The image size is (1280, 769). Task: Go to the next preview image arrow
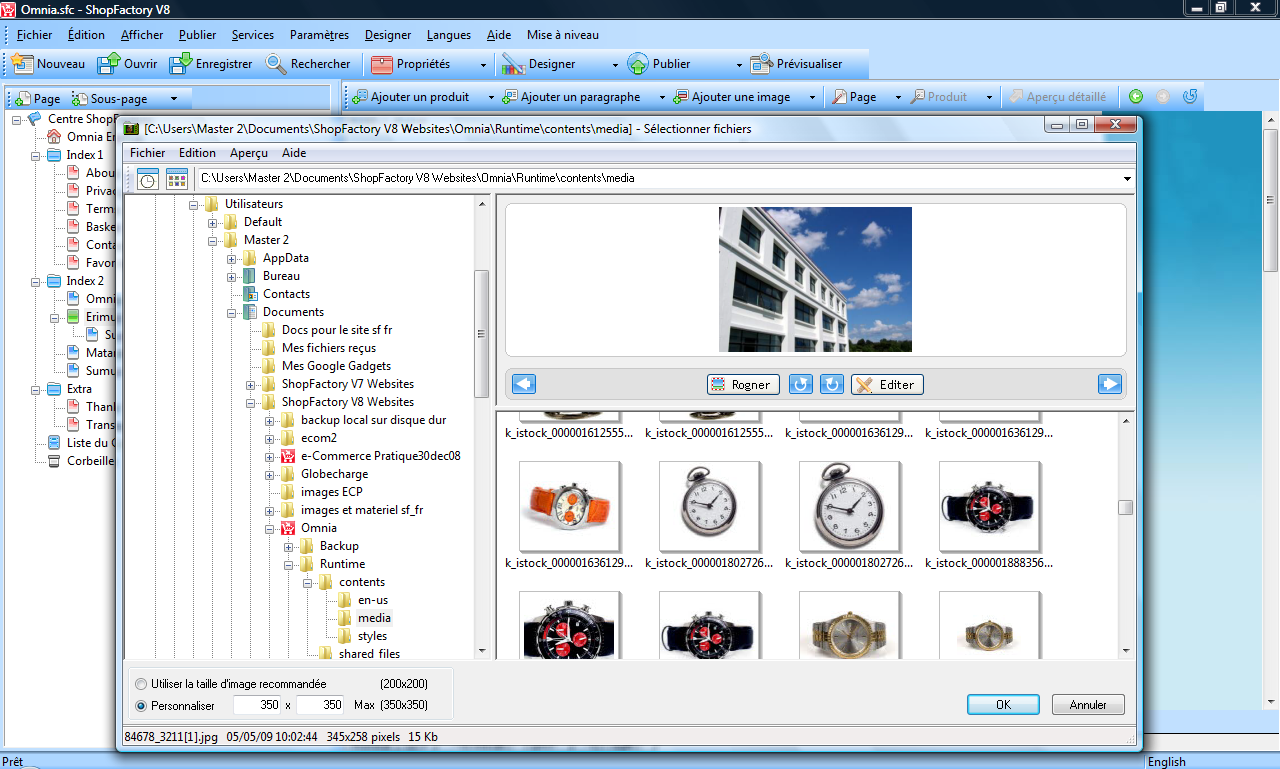point(1109,384)
